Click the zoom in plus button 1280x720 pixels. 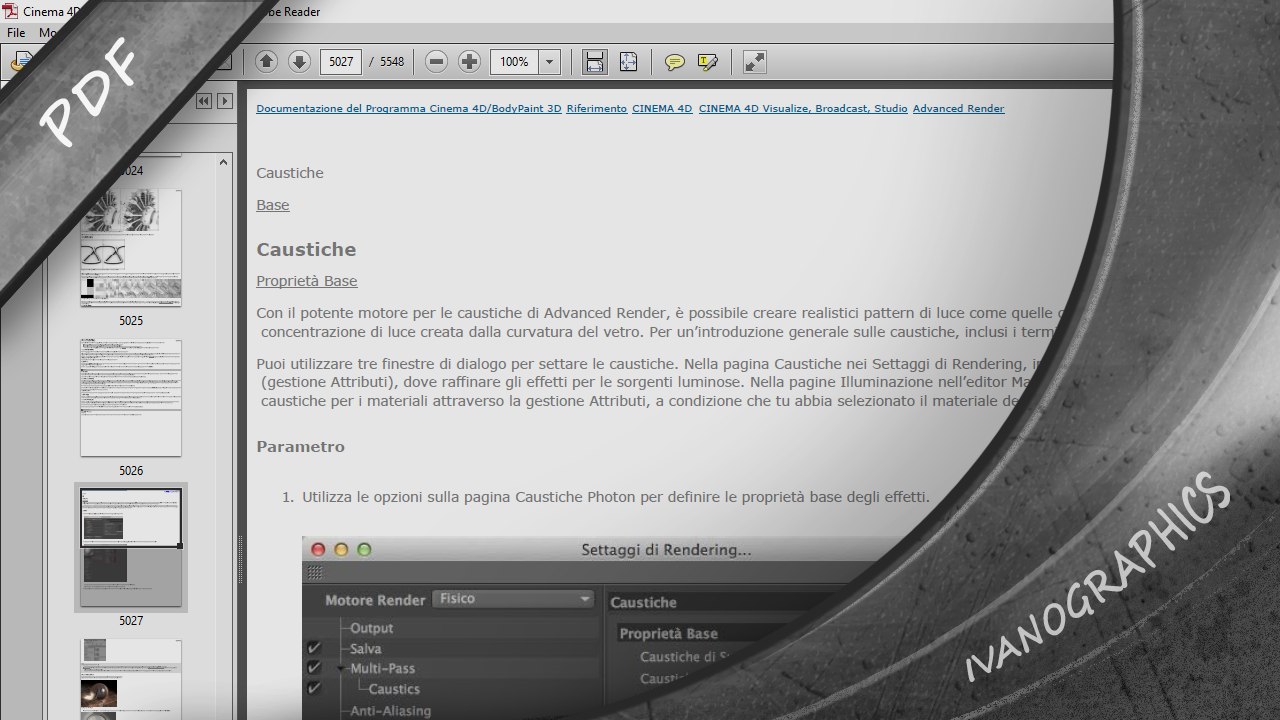click(x=469, y=62)
